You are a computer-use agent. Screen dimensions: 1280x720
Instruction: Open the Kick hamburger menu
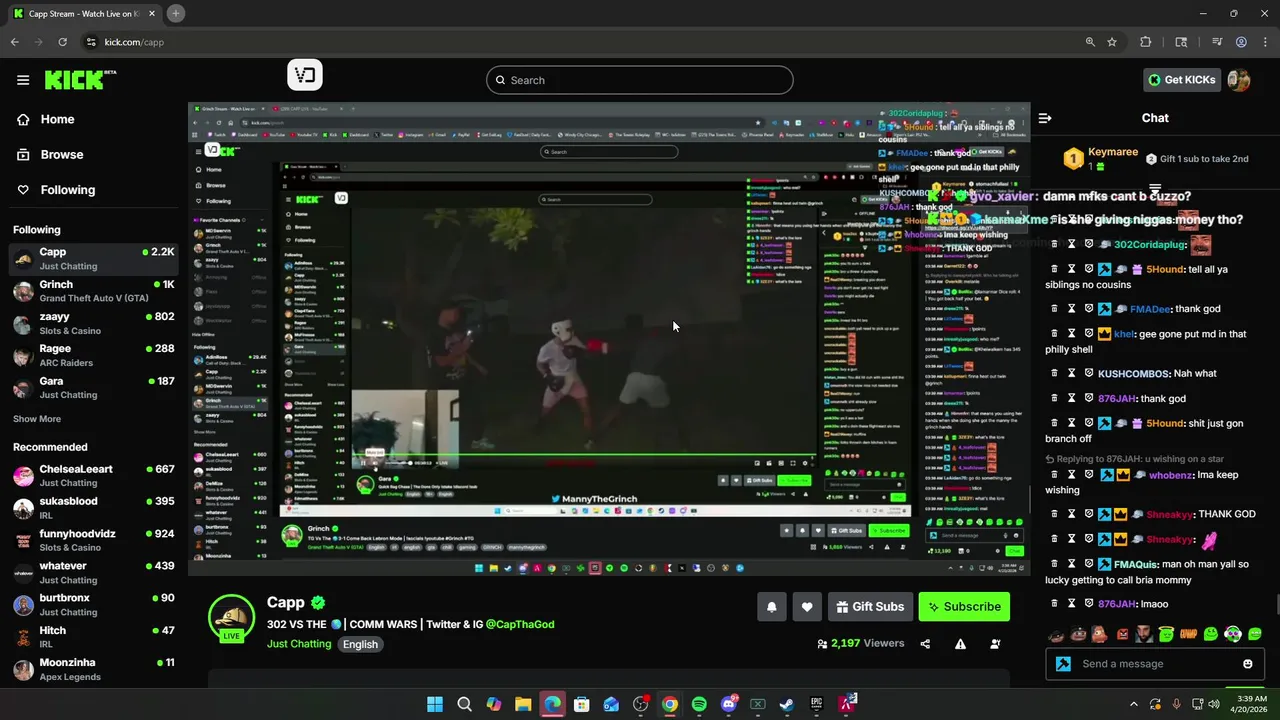coord(23,80)
